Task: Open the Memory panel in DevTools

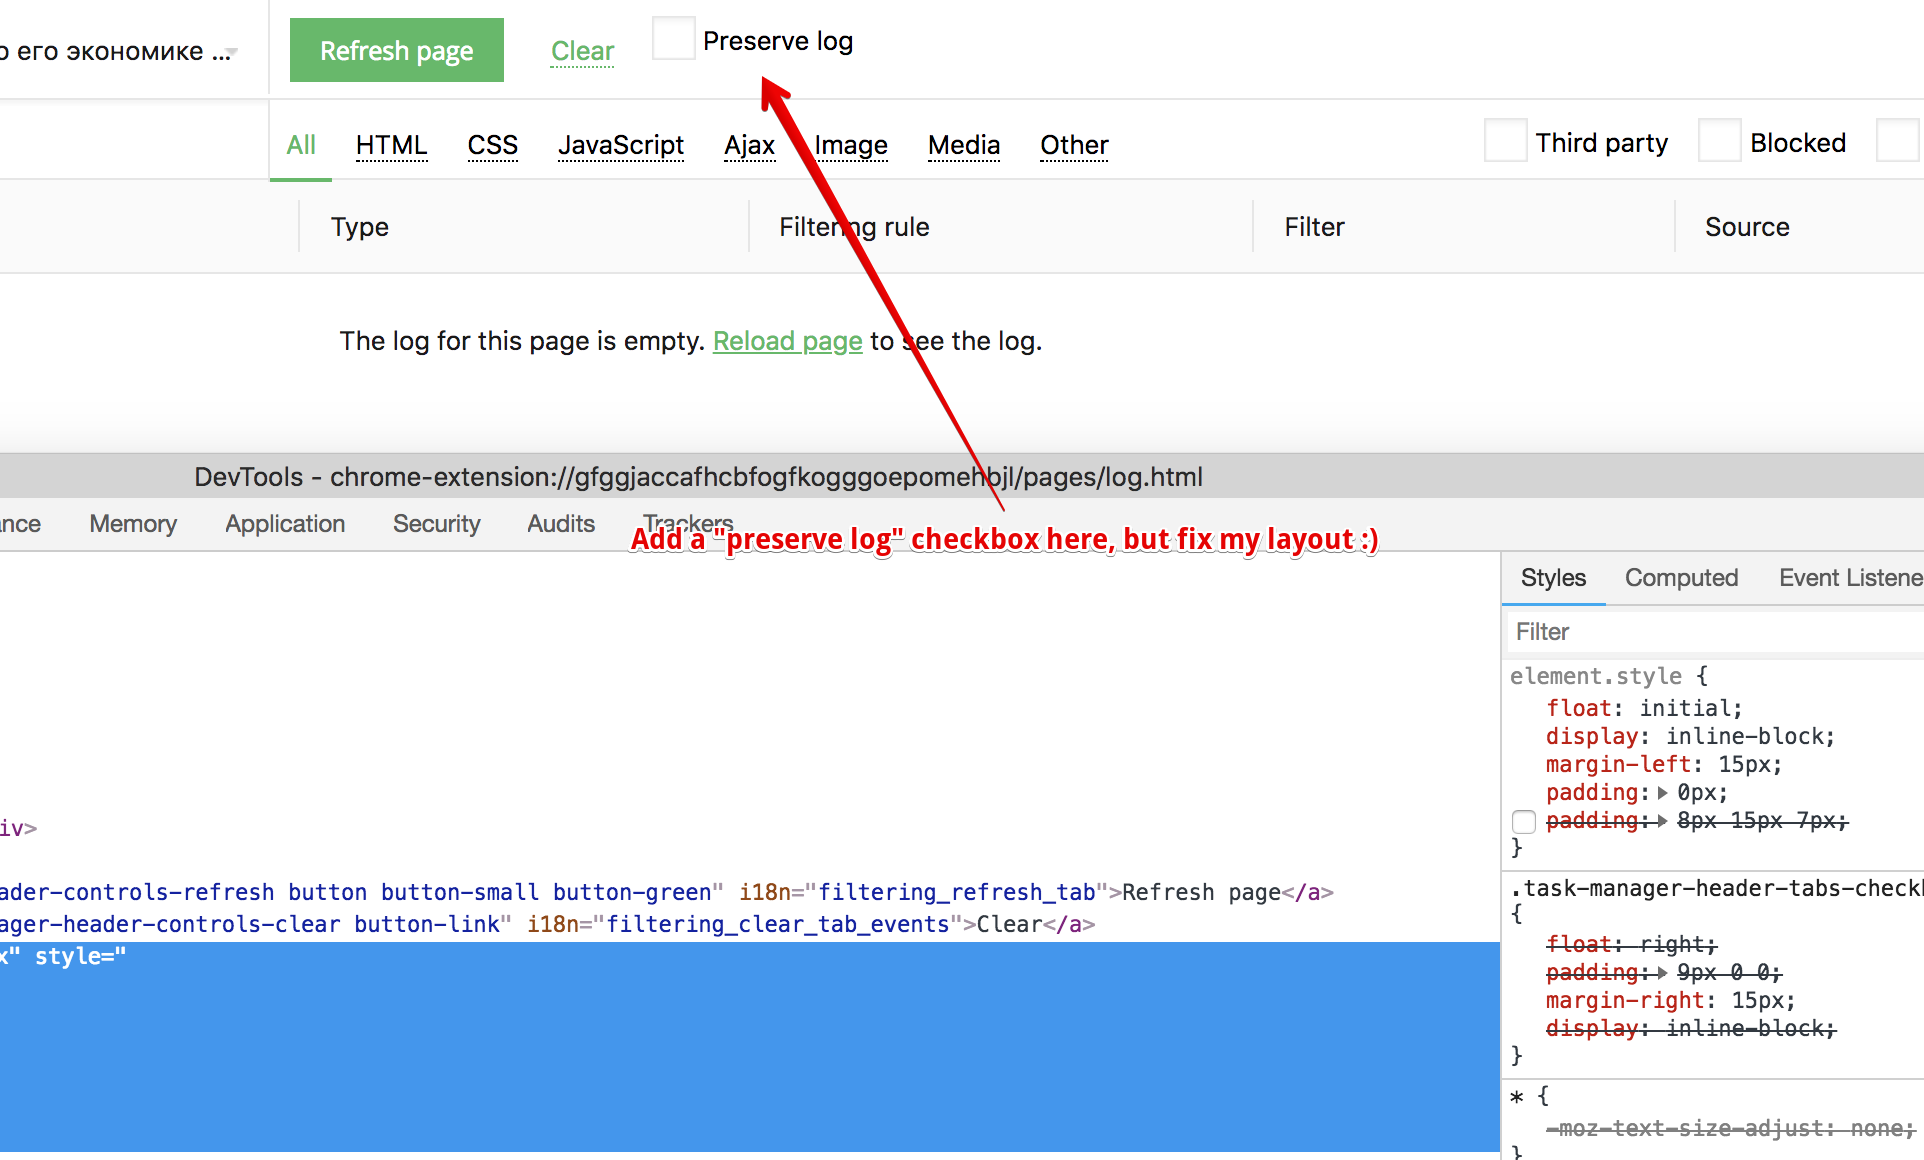Action: pyautogui.click(x=132, y=523)
